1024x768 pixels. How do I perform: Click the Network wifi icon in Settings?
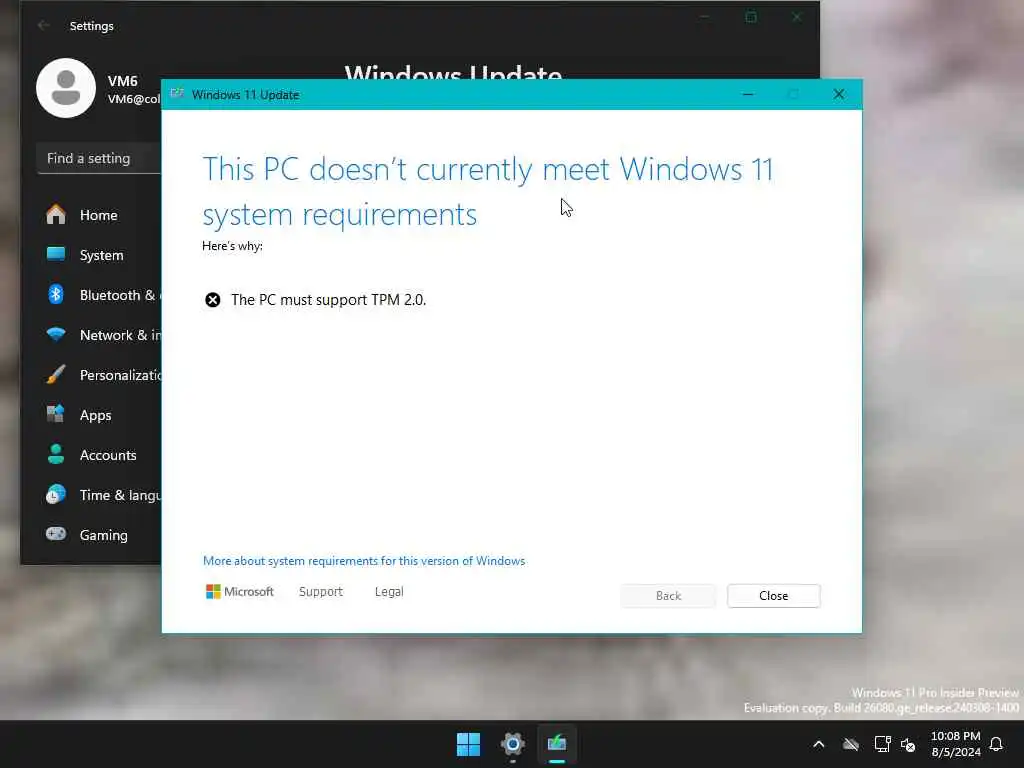pos(56,334)
